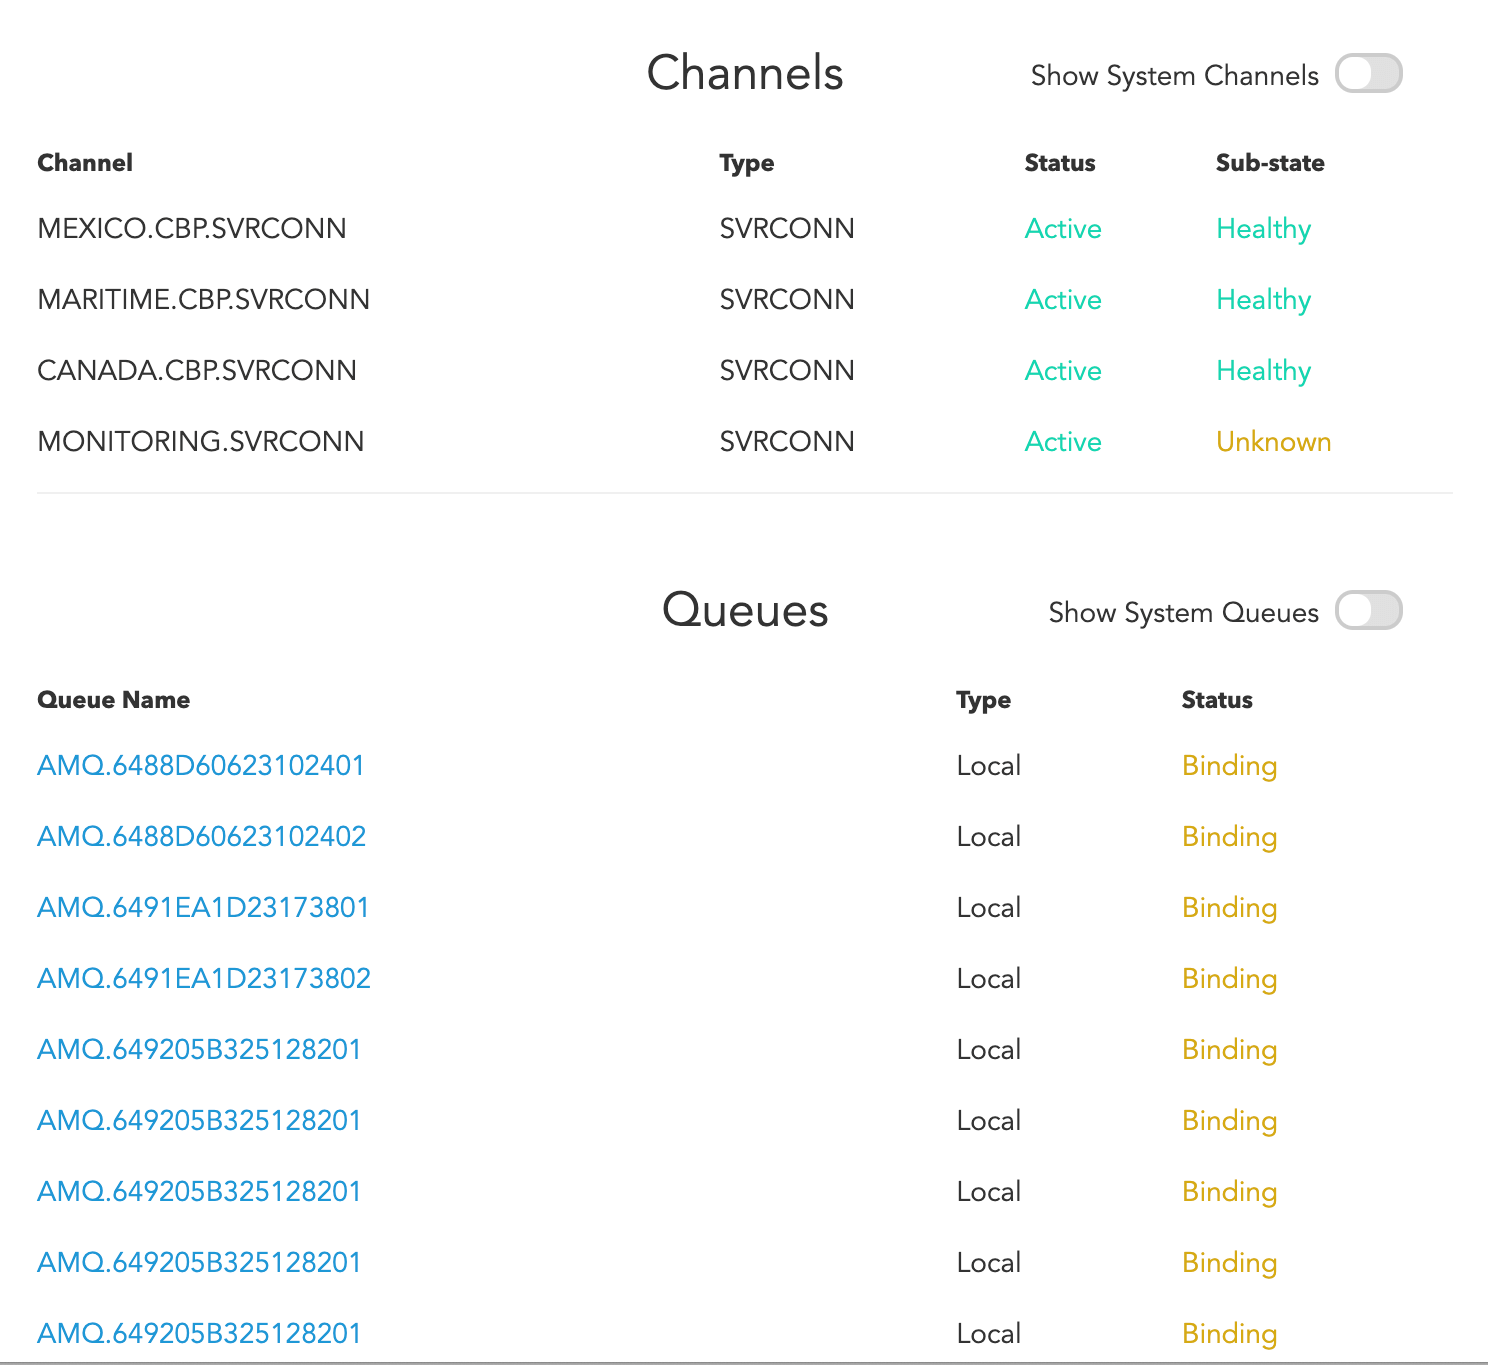The height and width of the screenshot is (1365, 1488).
Task: Click the Active status of CANADA.CBP.SVRCONN
Action: 1063,371
